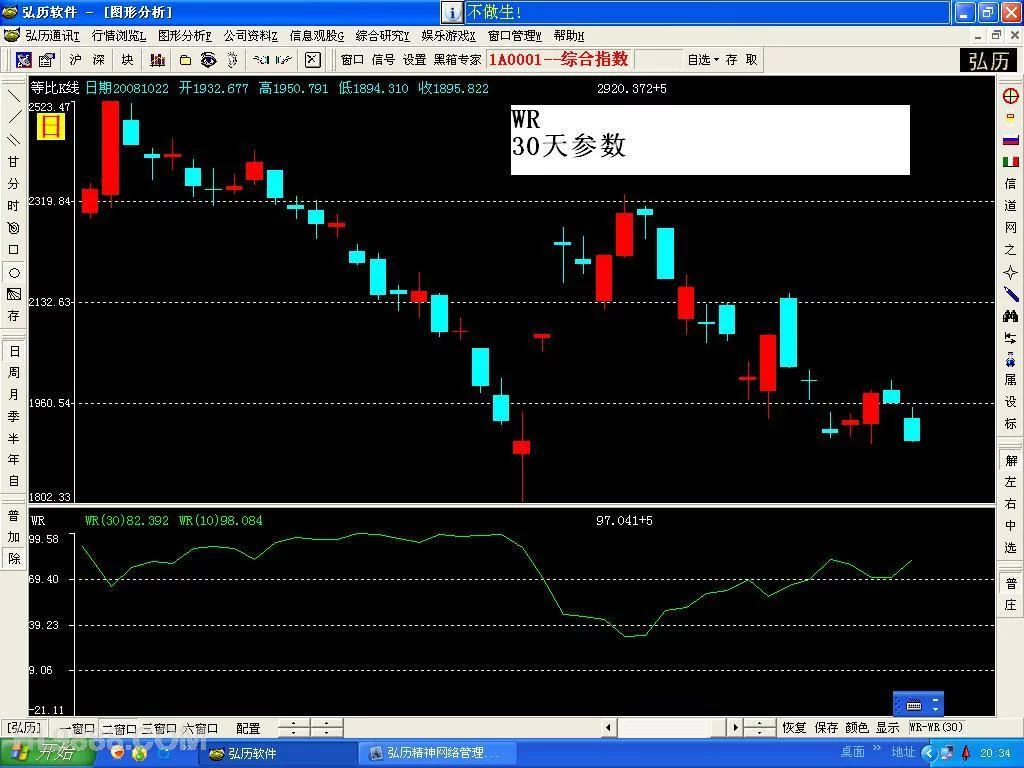The image size is (1024, 768).
Task: Select the hatched pattern drawing tool
Action: [14, 295]
